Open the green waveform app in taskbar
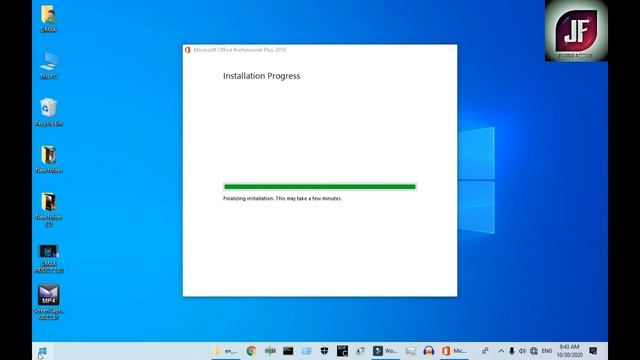This screenshot has height=360, width=640. click(270, 351)
